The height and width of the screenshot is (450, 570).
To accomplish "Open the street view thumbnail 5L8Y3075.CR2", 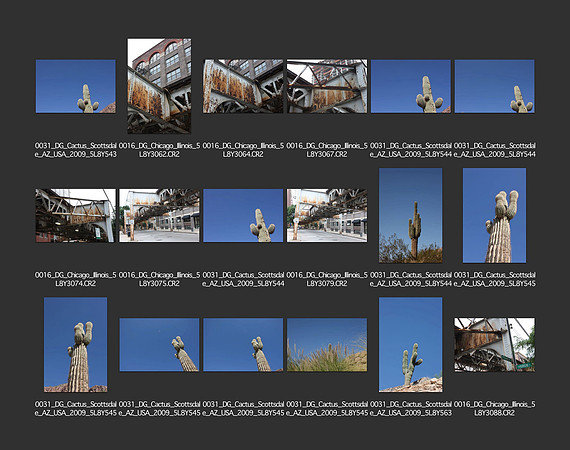I will pyautogui.click(x=159, y=216).
